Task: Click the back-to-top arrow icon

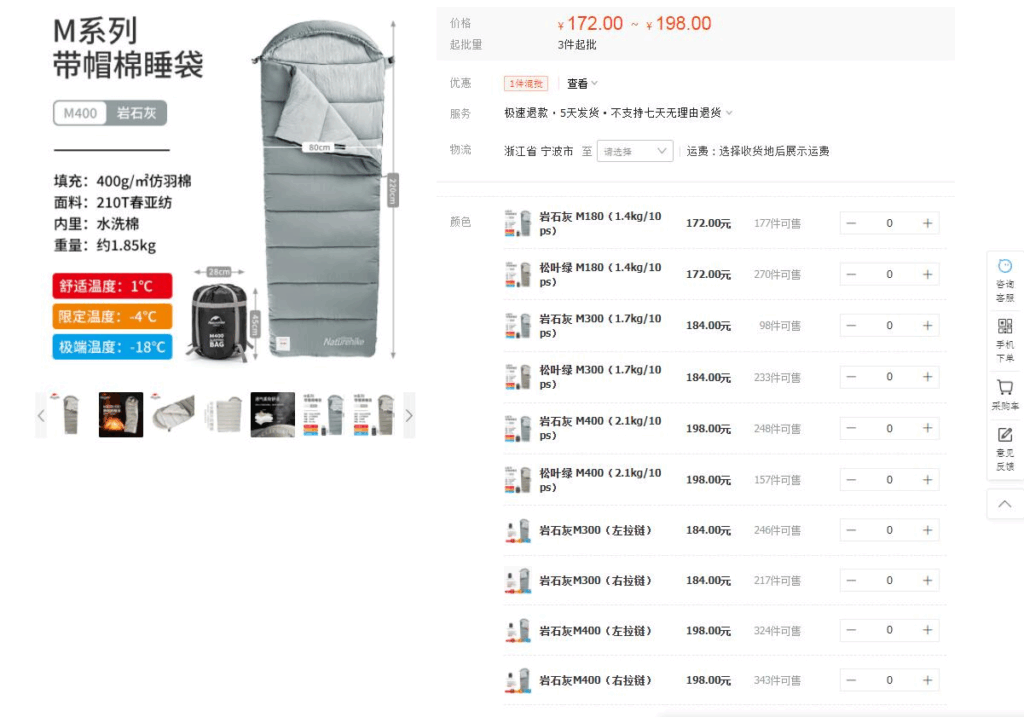Action: (x=1004, y=503)
